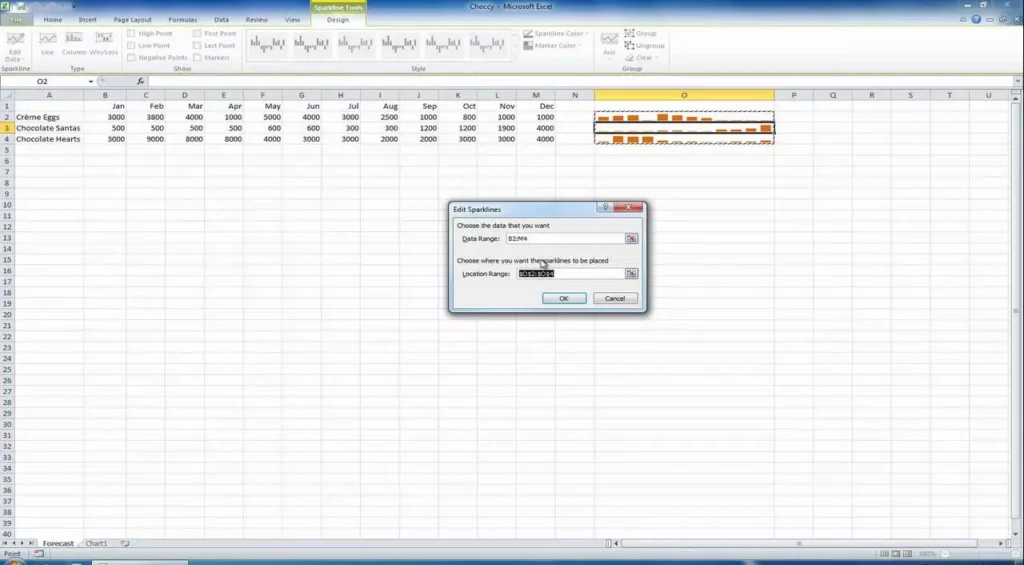Click the Clear sparklines button

point(642,57)
